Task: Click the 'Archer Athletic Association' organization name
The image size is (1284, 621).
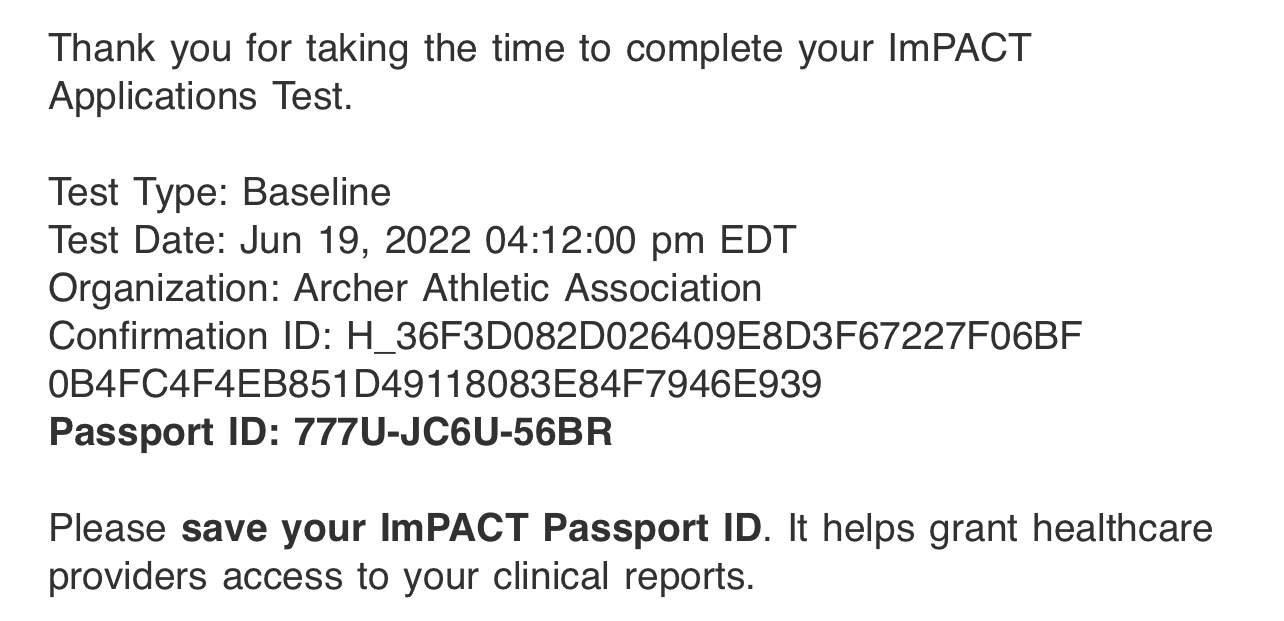Action: tap(527, 288)
